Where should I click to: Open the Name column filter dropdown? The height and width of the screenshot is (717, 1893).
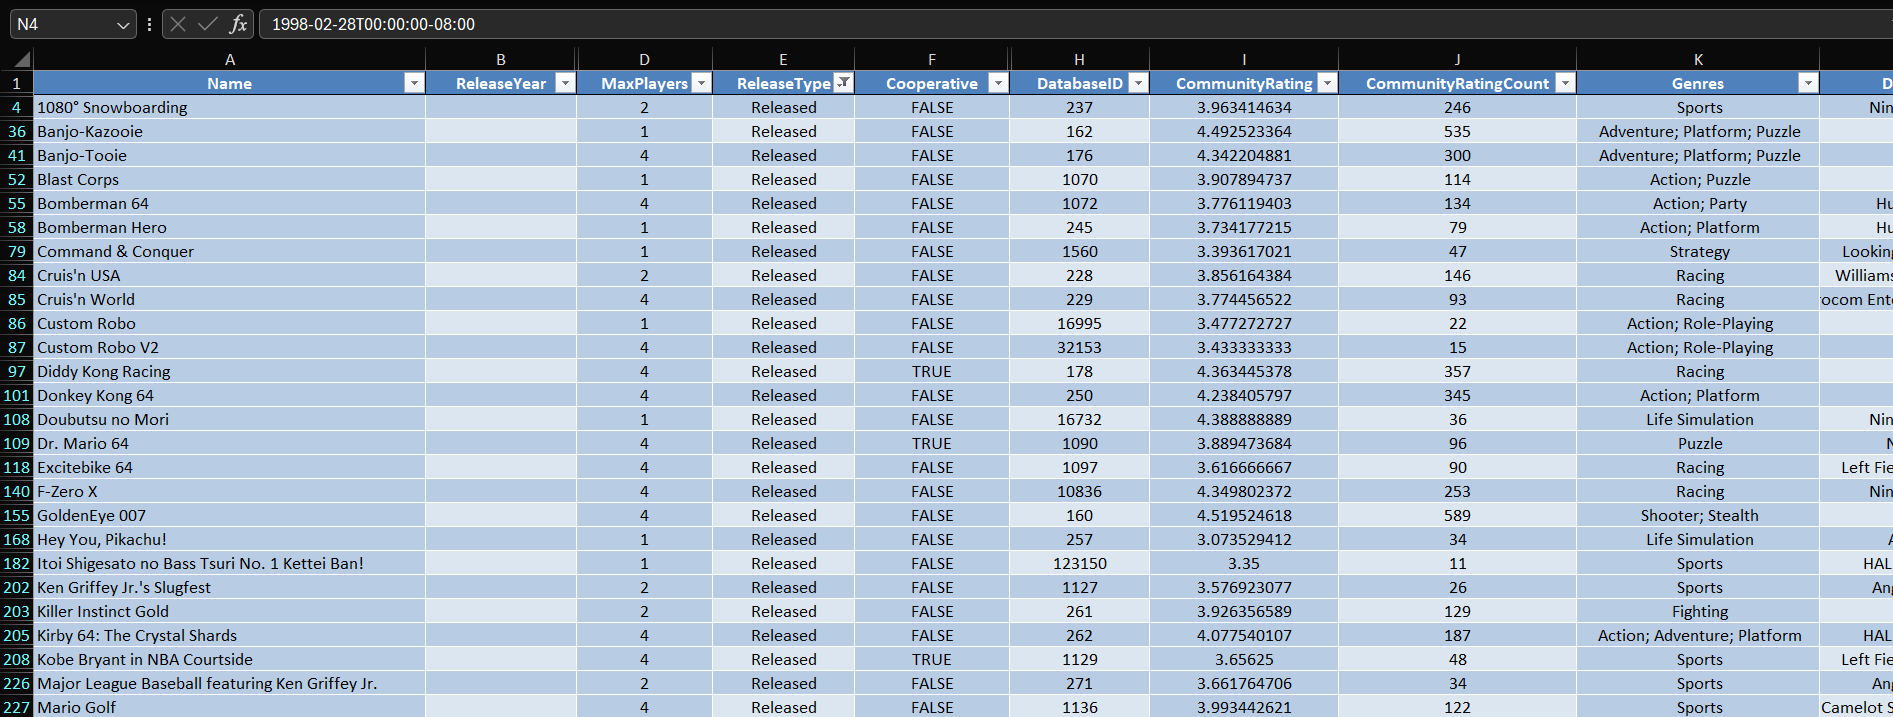[414, 83]
